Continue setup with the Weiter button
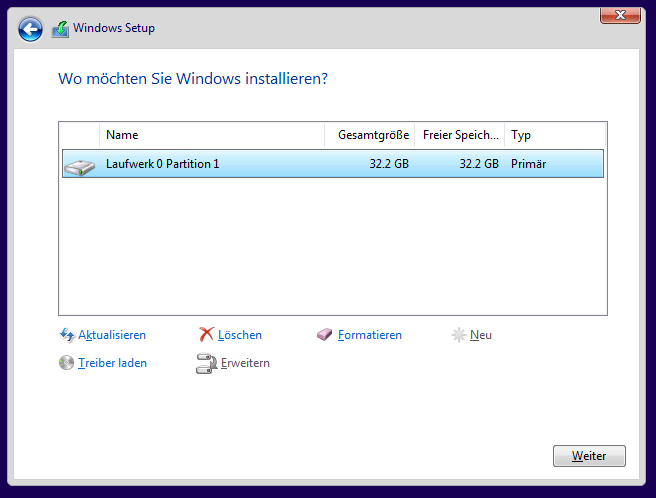 coord(589,456)
